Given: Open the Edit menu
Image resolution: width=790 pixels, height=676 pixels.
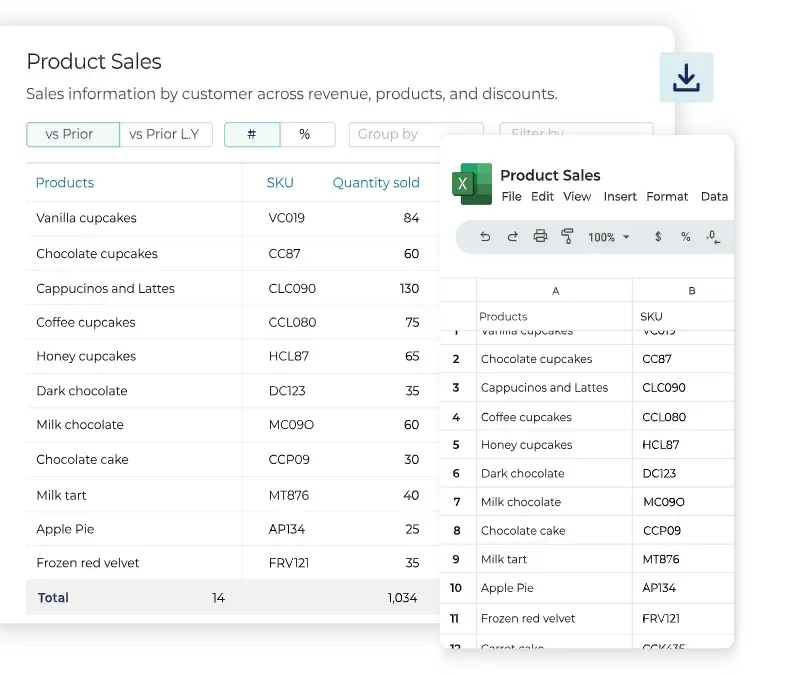Looking at the screenshot, I should click(542, 196).
